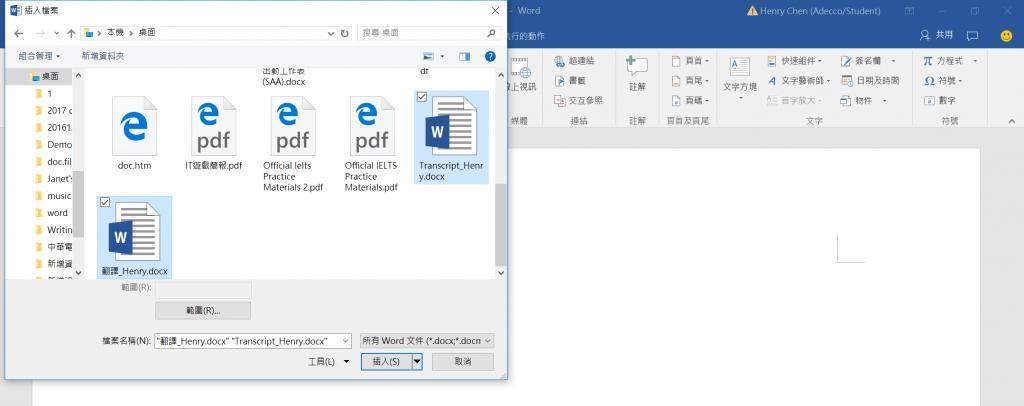Open the 文字方塊 text box dropdown

click(741, 99)
